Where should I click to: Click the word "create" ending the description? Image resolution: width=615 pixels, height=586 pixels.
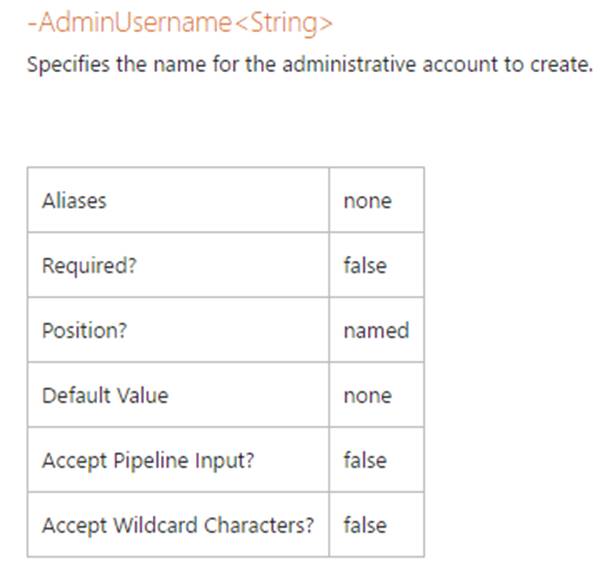point(552,66)
